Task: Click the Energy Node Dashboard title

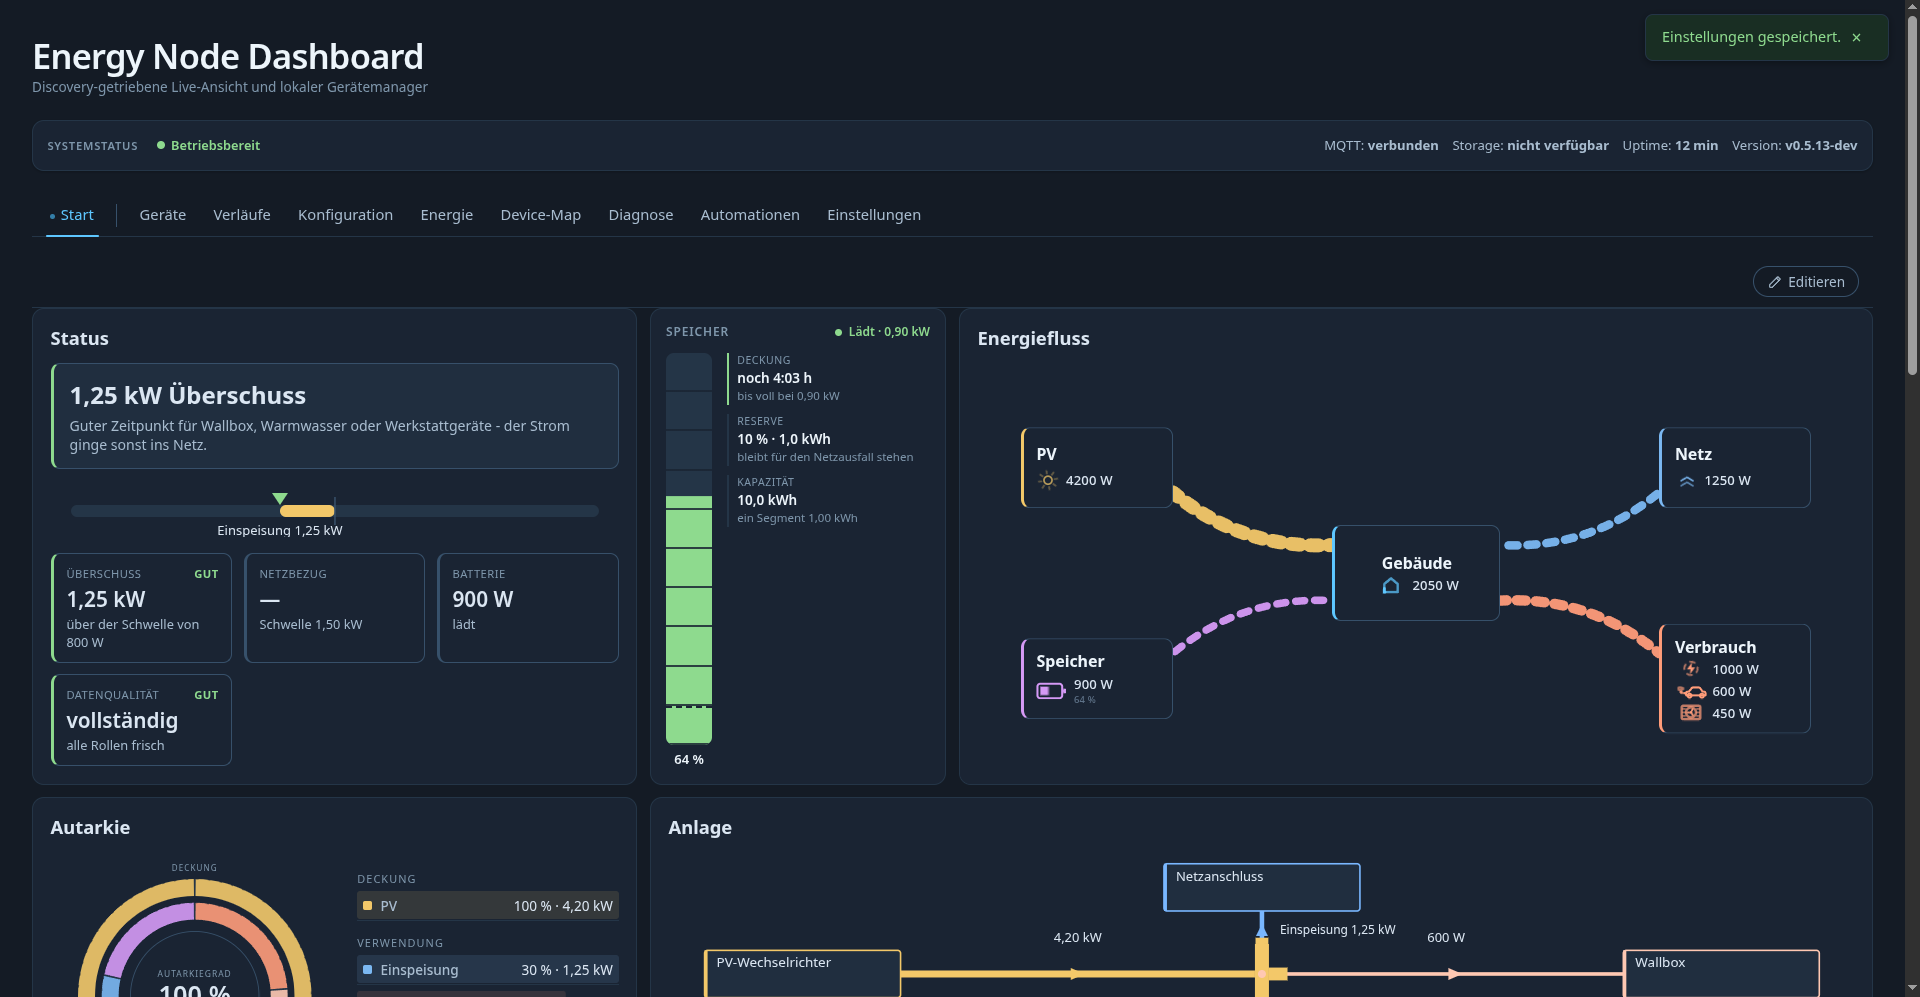Action: click(x=228, y=57)
